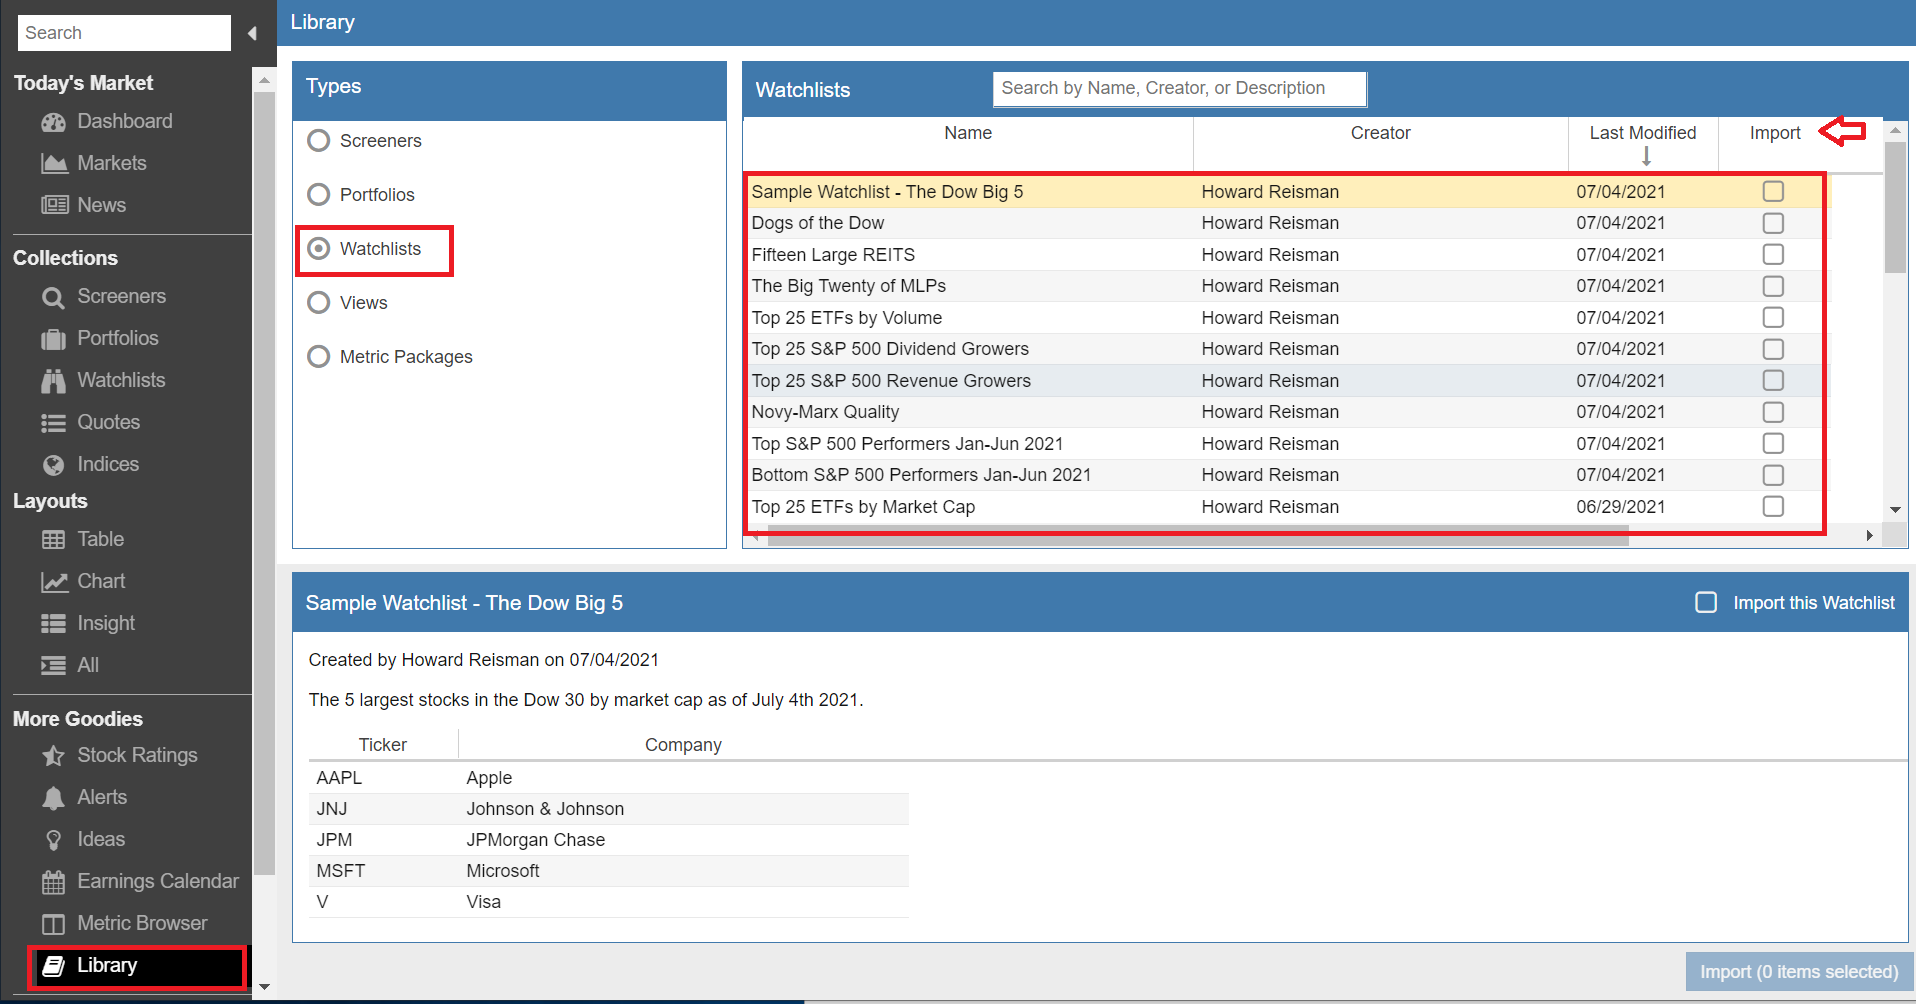Check import box for Novy-Marx Quality

[1773, 412]
